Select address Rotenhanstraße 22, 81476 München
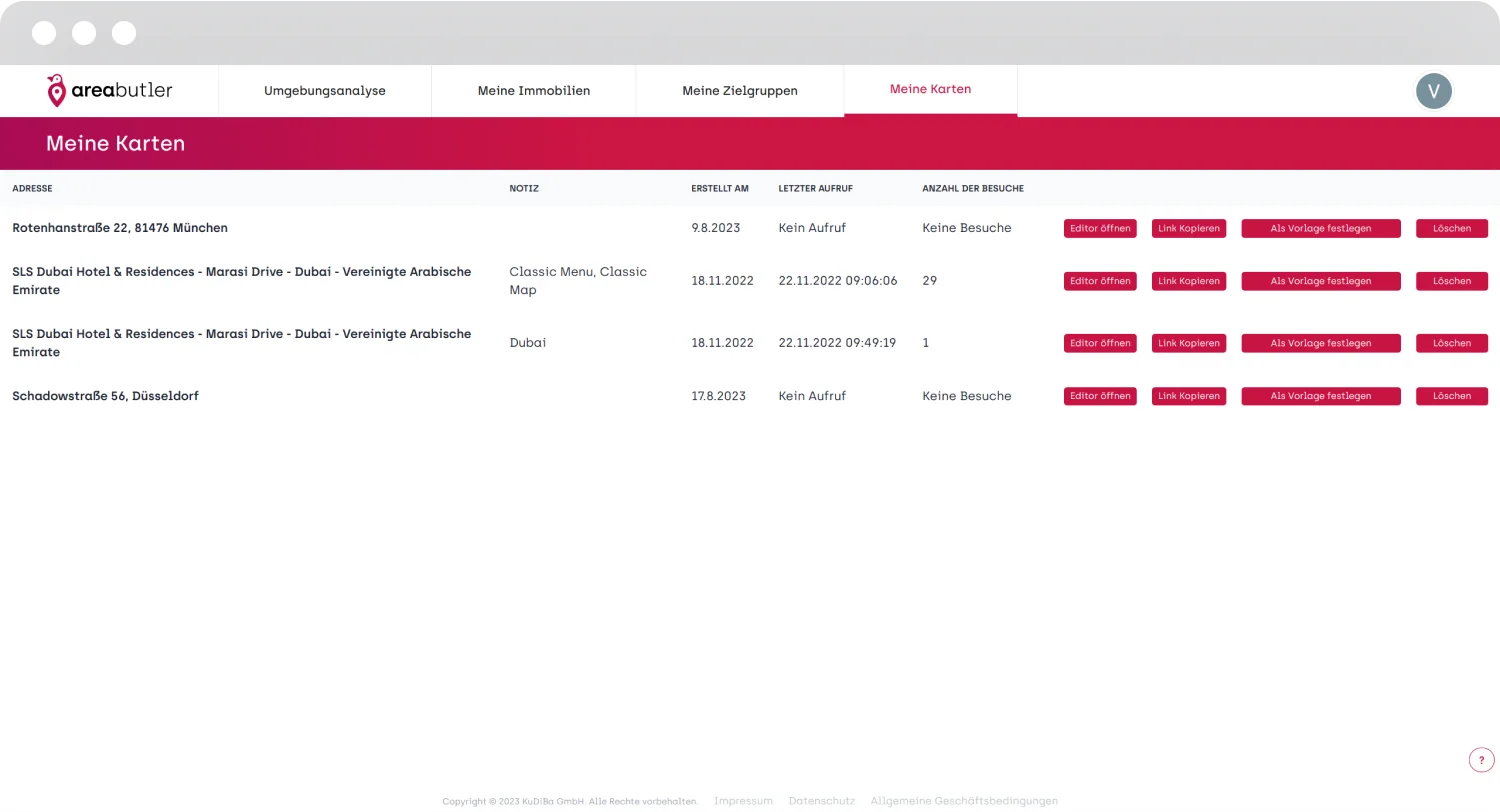 point(120,228)
